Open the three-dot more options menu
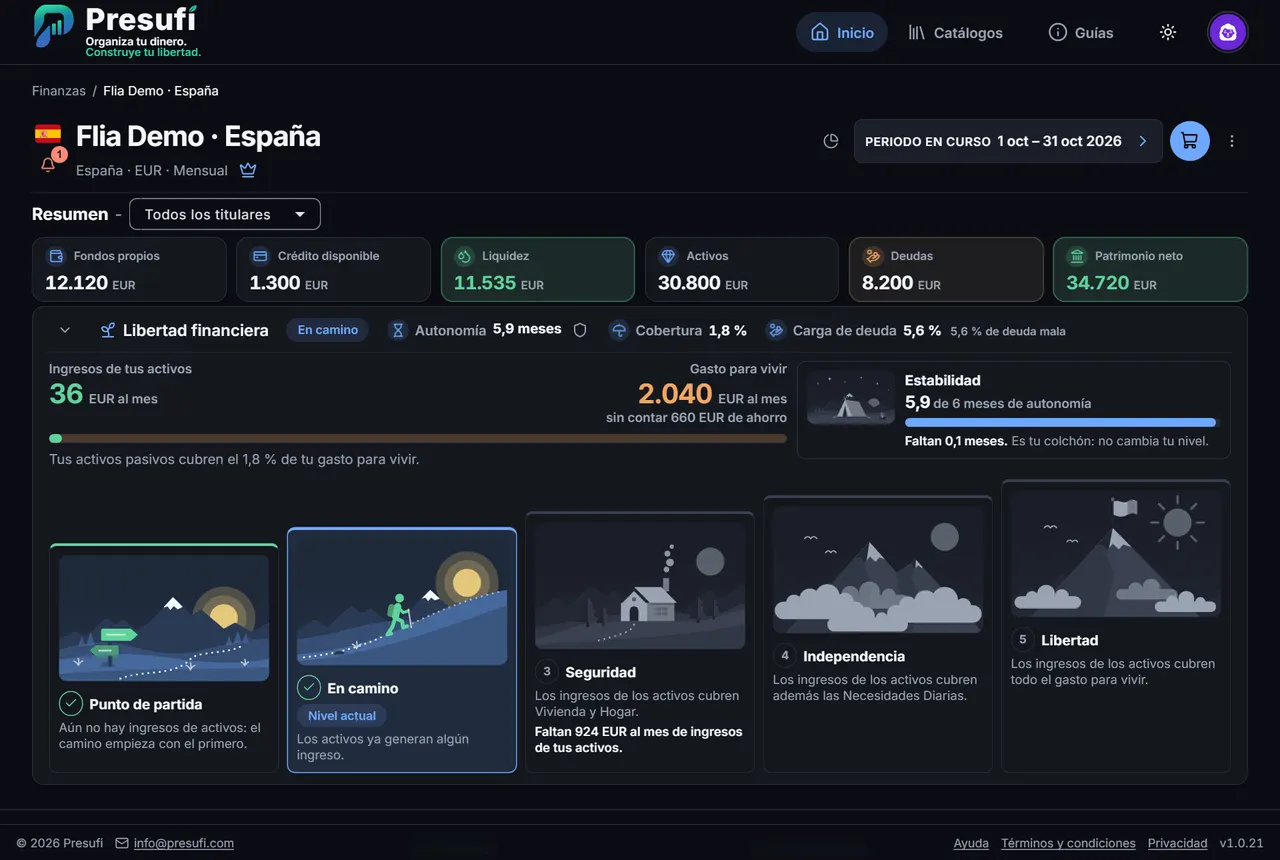The width and height of the screenshot is (1280, 860). pyautogui.click(x=1232, y=141)
